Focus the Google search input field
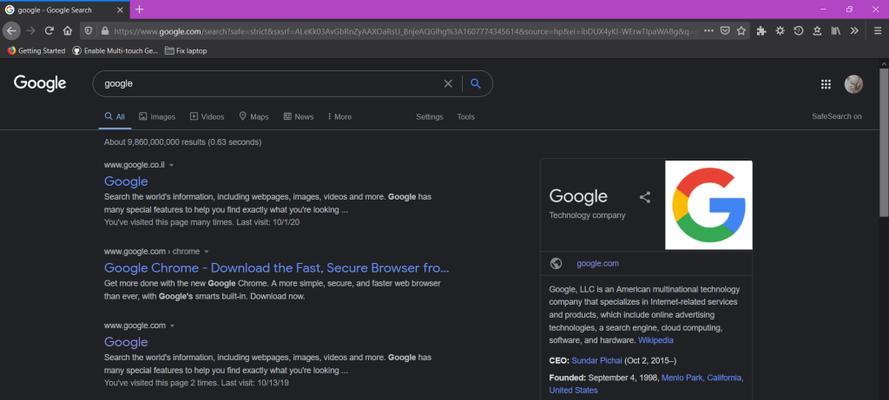 269,84
